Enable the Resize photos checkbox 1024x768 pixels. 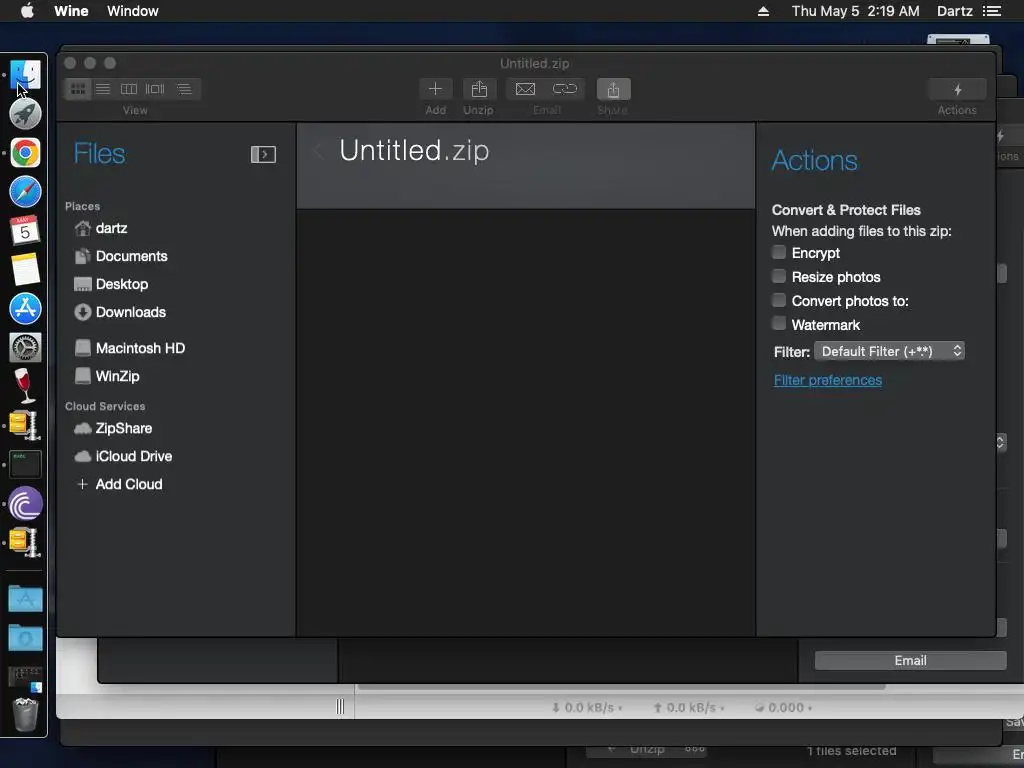click(778, 276)
